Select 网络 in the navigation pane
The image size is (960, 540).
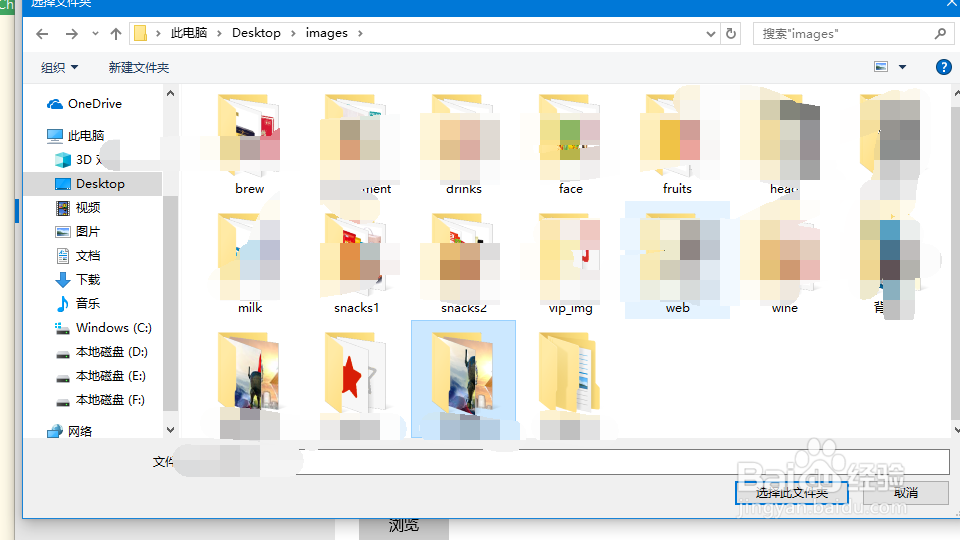[x=69, y=431]
